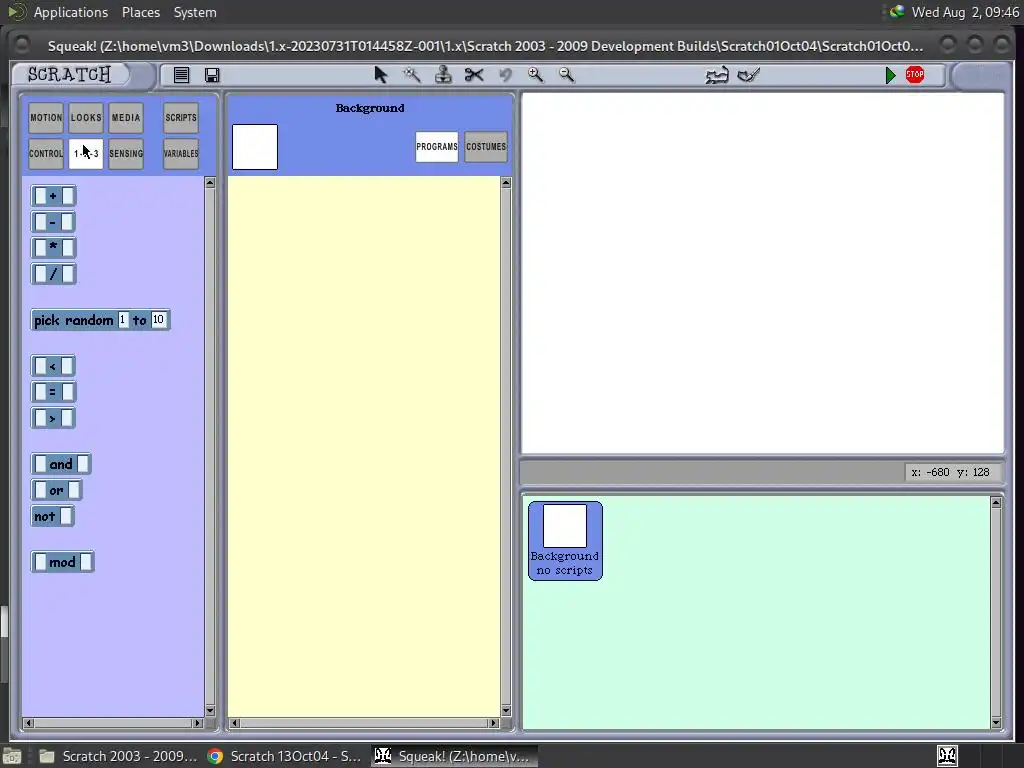The image size is (1024, 768).
Task: Open the project list icon in toolbar
Action: point(182,75)
